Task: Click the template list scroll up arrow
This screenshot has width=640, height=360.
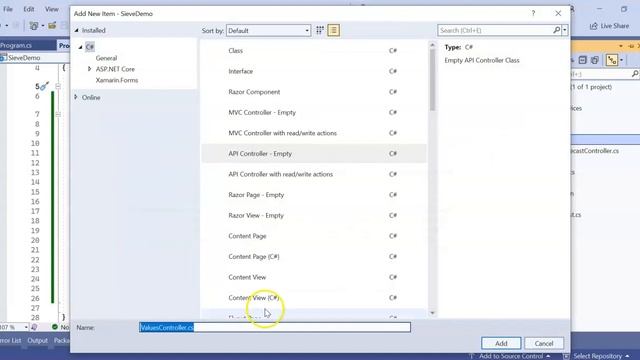Action: pos(432,45)
